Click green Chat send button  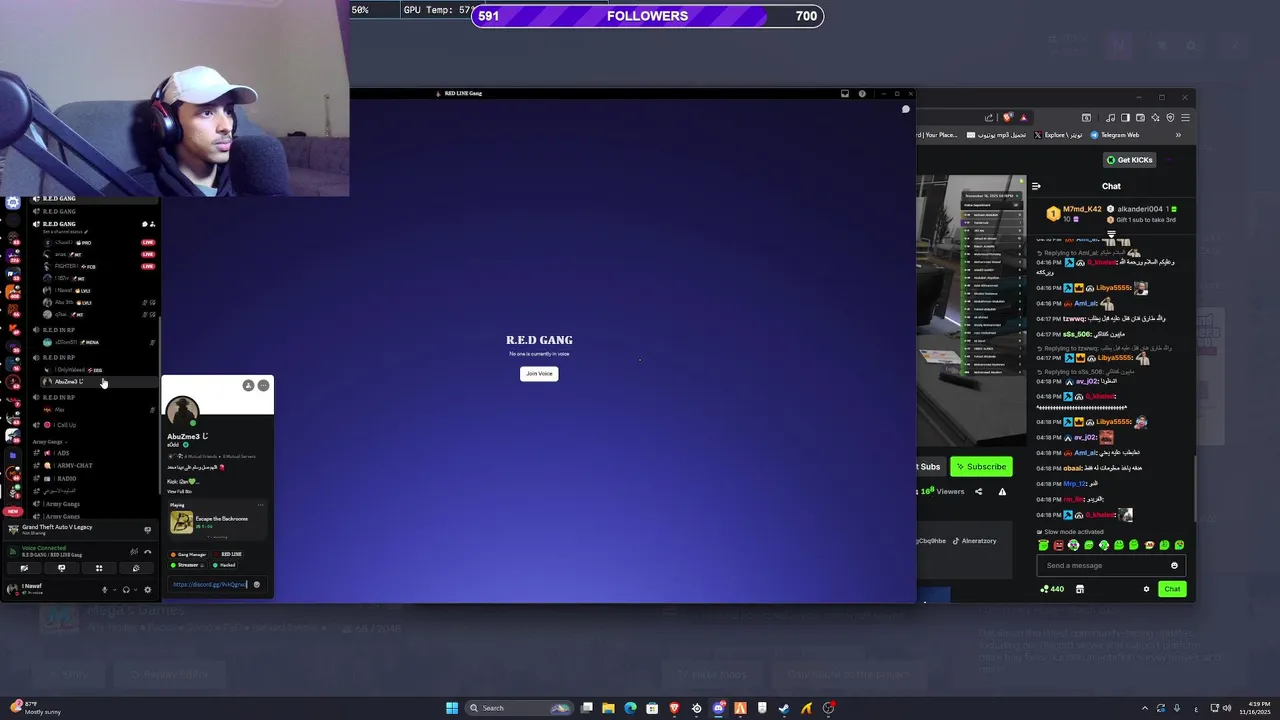click(1172, 589)
